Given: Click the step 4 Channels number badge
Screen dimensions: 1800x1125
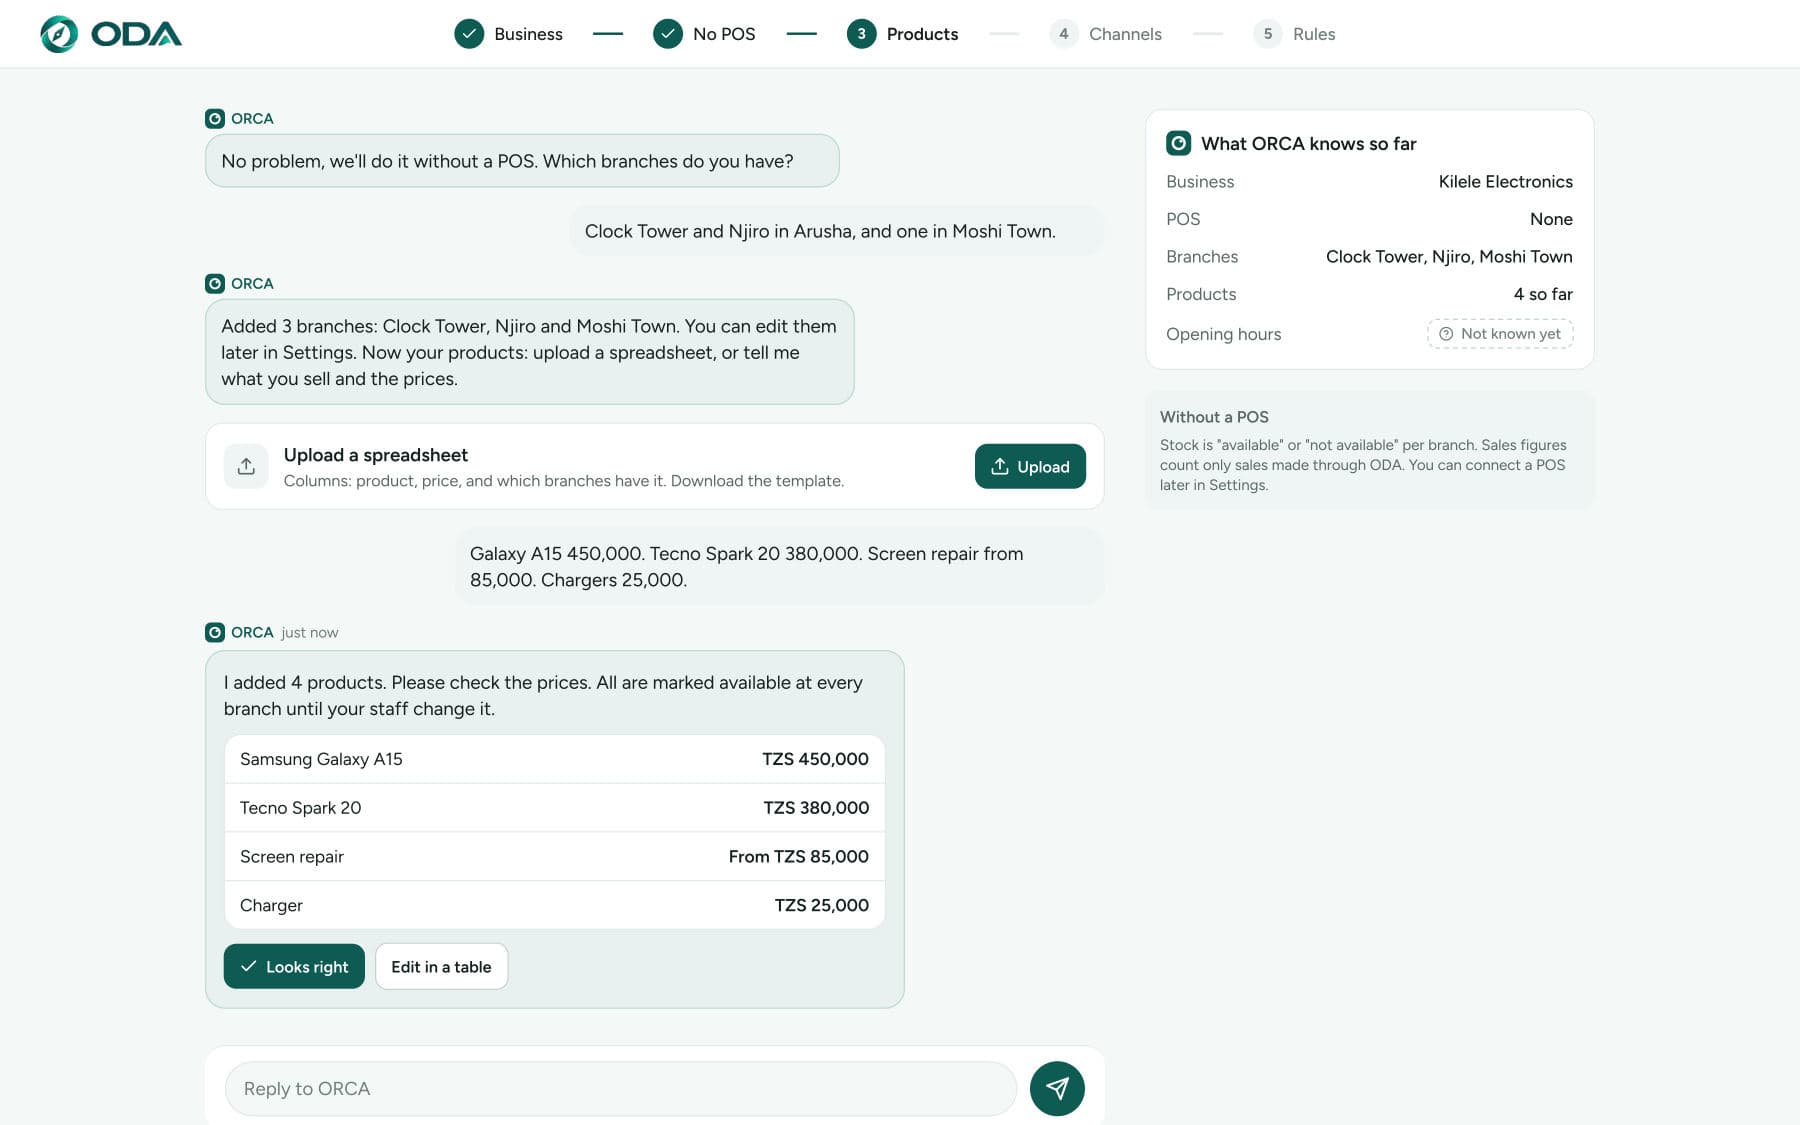Looking at the screenshot, I should [1064, 34].
